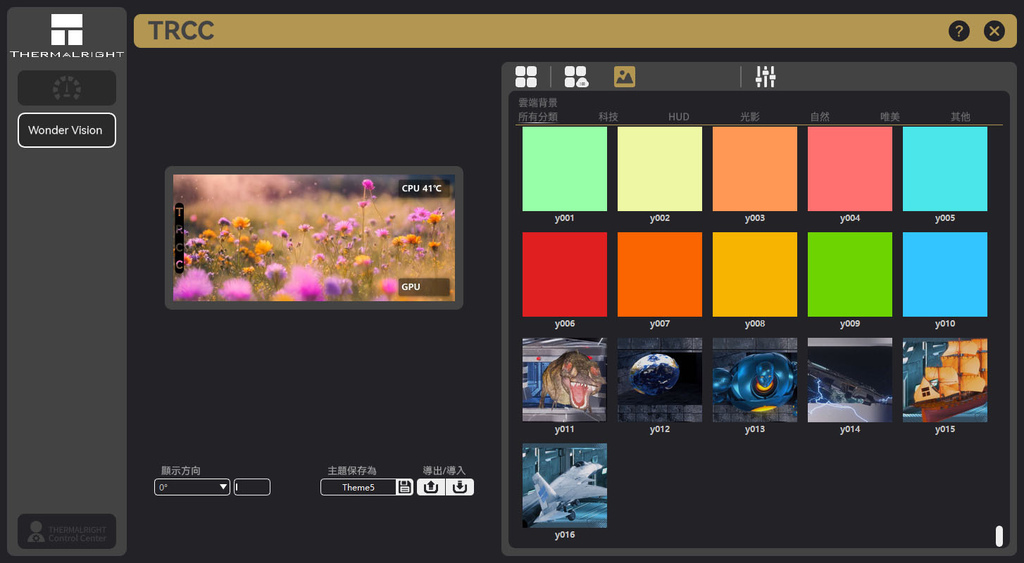This screenshot has height=563, width=1024.
Task: Expand the 0° display direction dropdown
Action: point(193,487)
